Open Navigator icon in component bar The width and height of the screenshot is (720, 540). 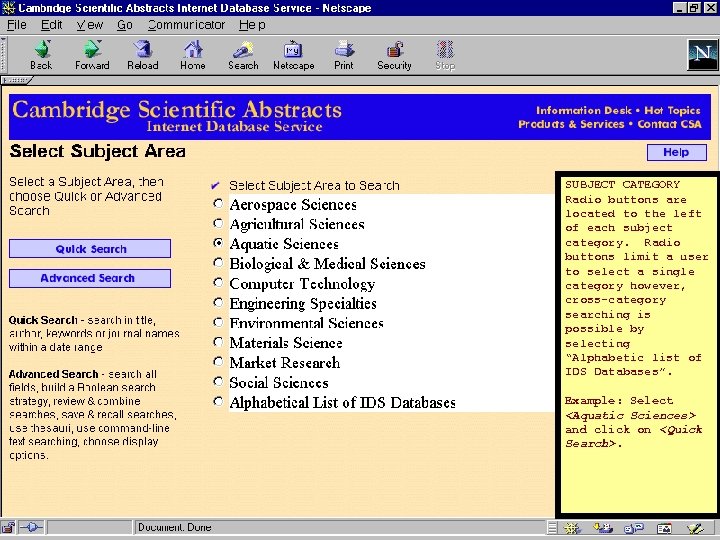[x=572, y=528]
